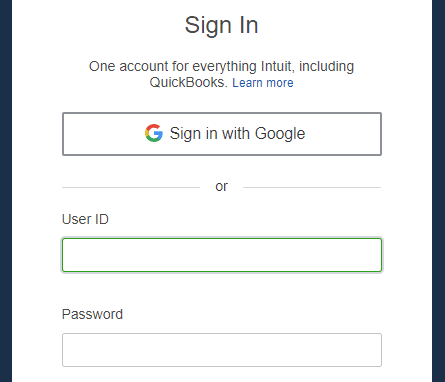Click the 'Google' word in the sign-in button
This screenshot has width=445, height=382.
tap(280, 134)
